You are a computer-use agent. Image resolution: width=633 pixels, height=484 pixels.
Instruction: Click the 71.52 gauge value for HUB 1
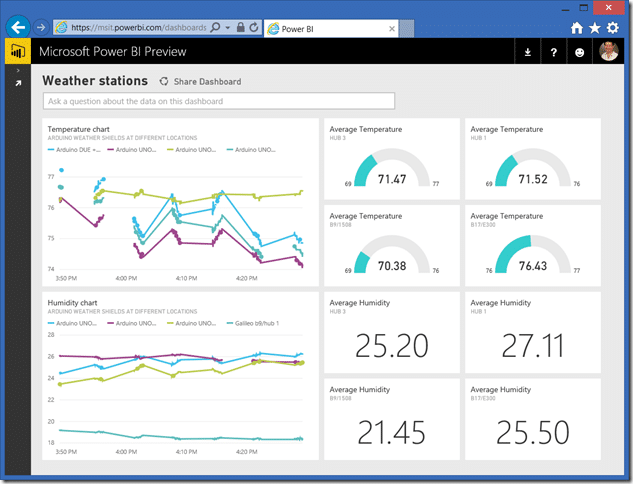click(x=533, y=179)
